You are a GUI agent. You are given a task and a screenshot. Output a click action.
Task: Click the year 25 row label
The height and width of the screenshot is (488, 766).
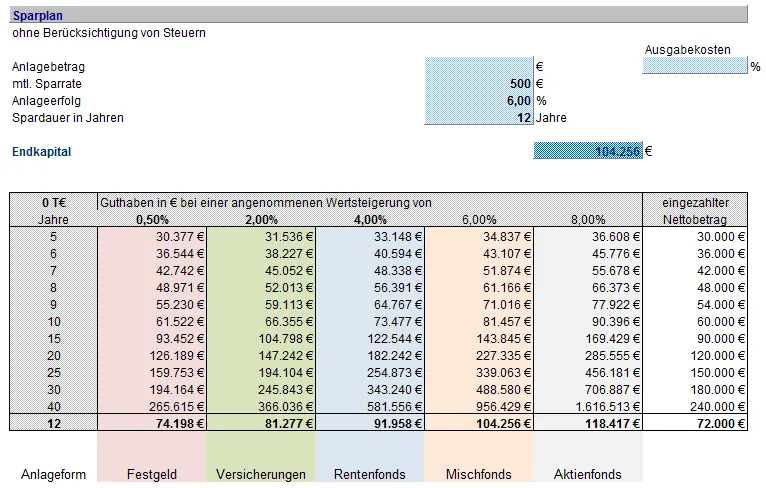click(x=53, y=373)
